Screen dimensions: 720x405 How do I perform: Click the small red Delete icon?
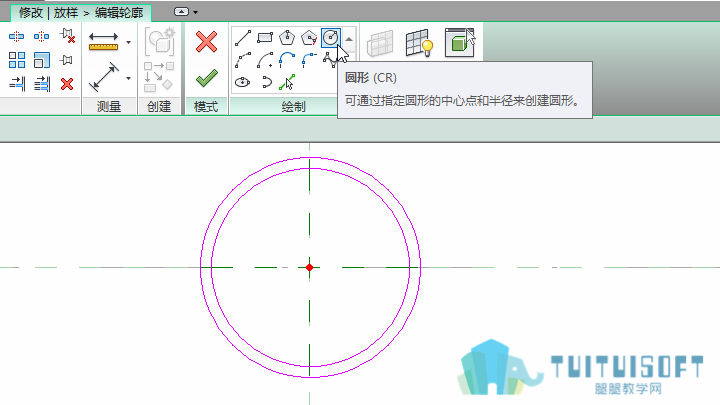67,84
